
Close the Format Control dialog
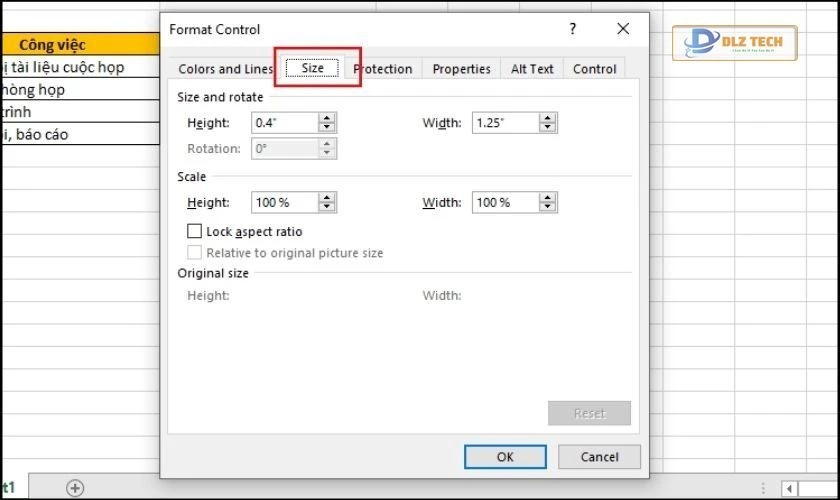(623, 29)
